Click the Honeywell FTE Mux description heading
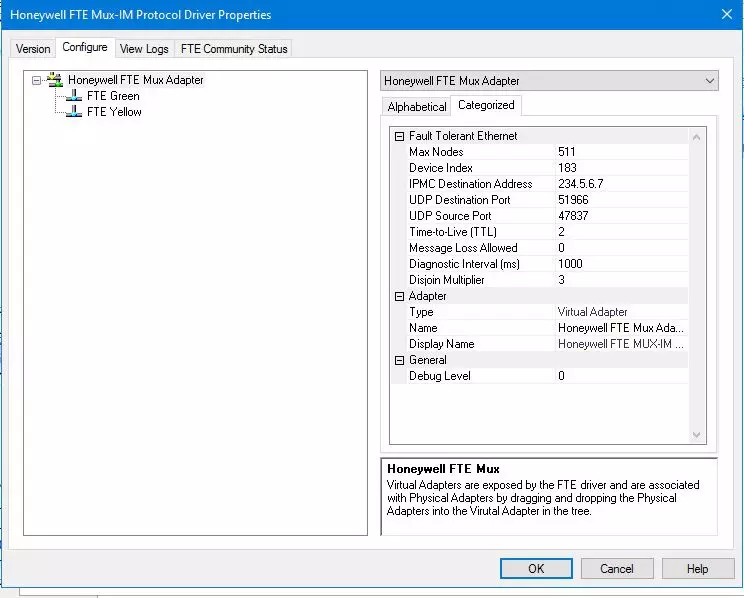Viewport: 744px width, 598px height. tap(443, 469)
